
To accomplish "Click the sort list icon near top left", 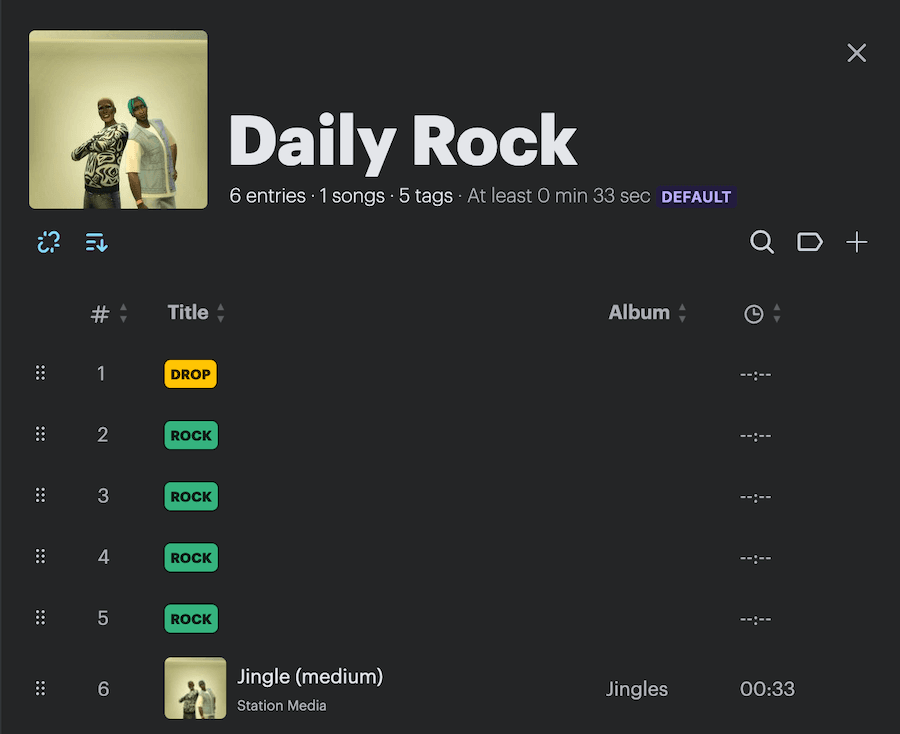I will pos(96,242).
